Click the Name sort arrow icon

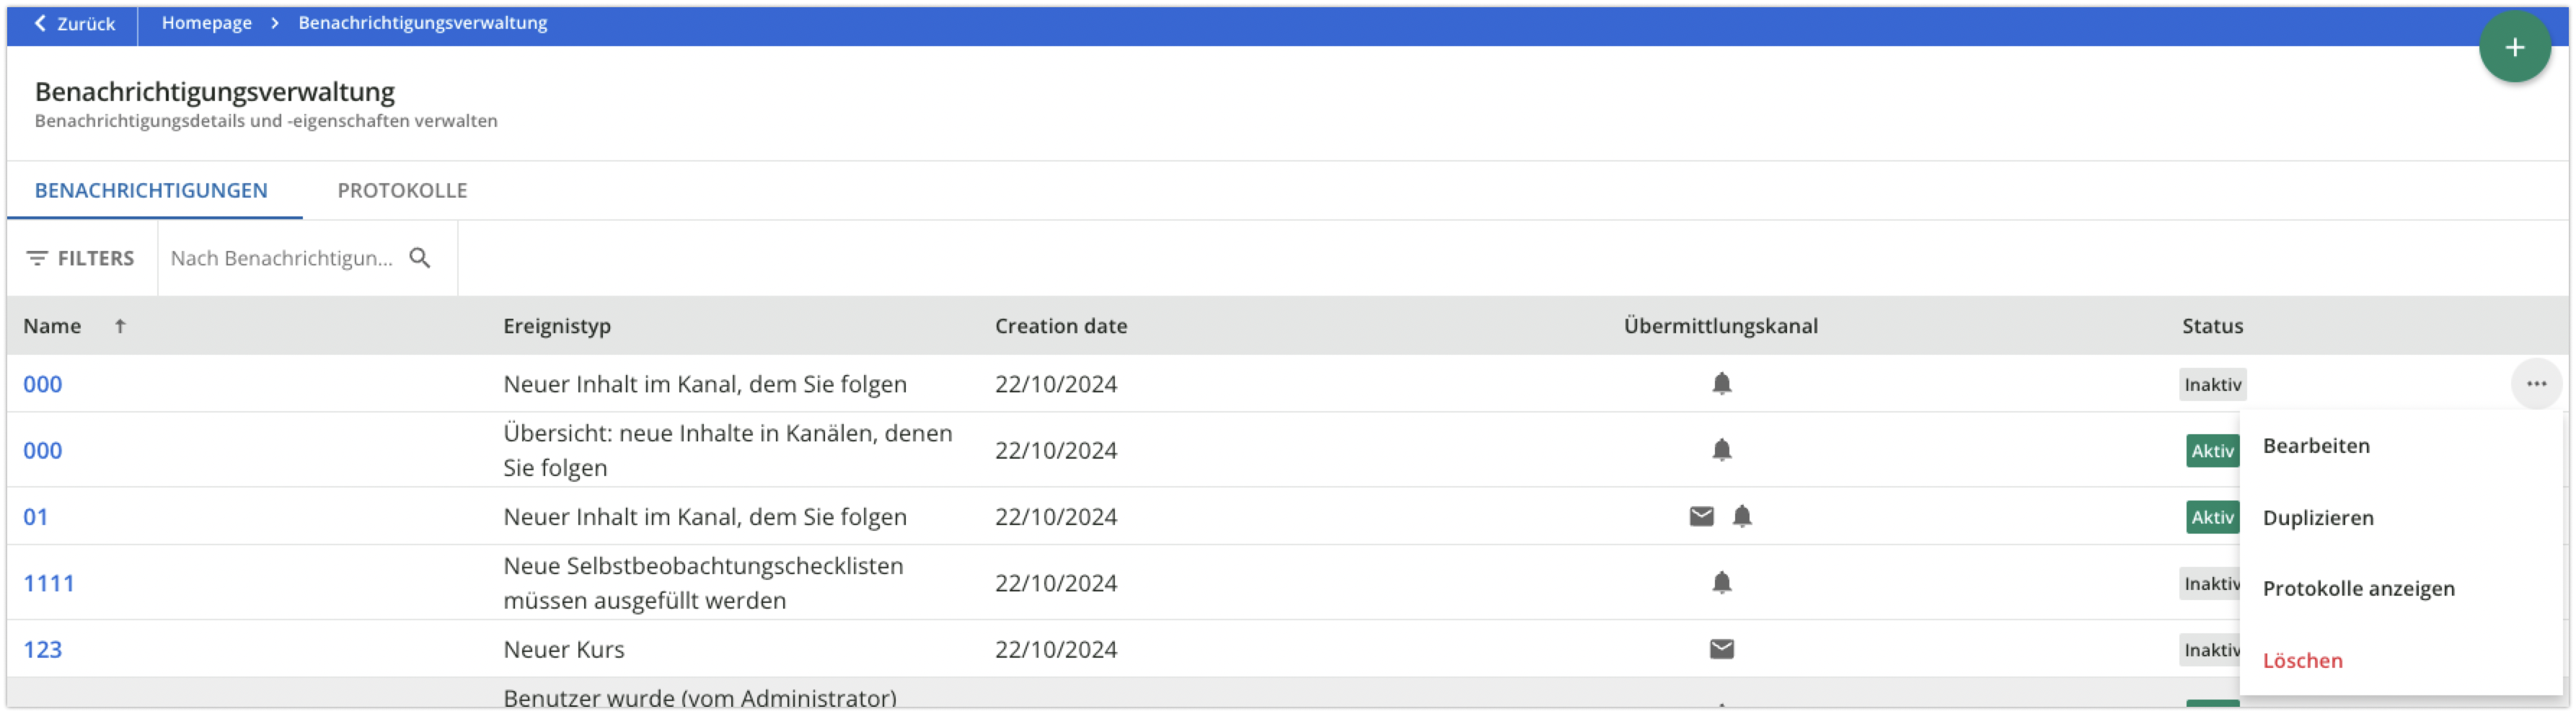pyautogui.click(x=120, y=326)
